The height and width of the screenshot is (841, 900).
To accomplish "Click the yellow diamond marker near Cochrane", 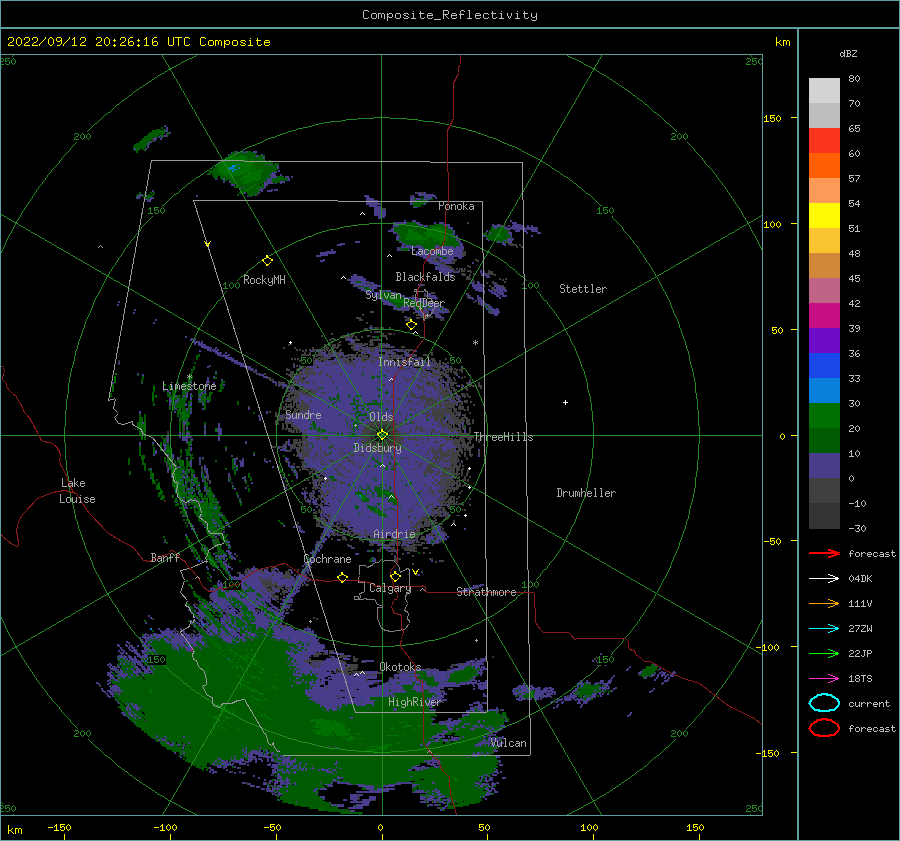I will pos(343,577).
